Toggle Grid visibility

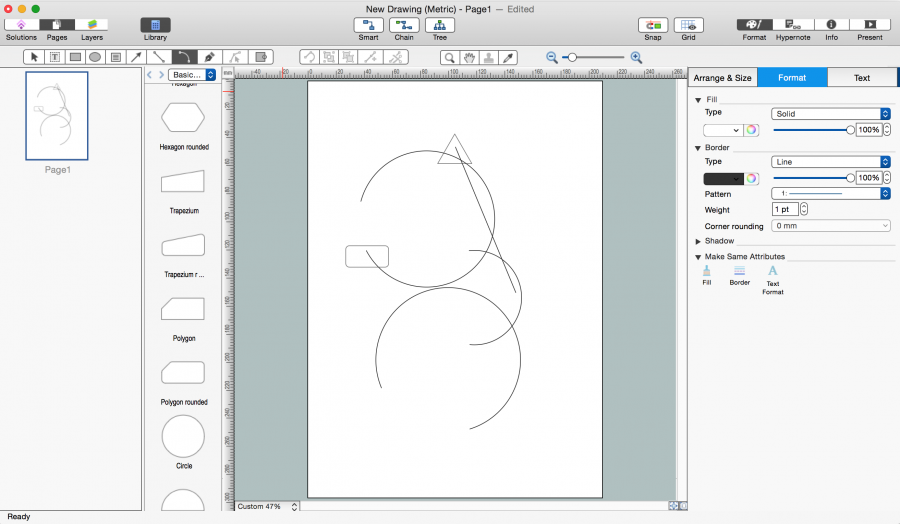(688, 25)
